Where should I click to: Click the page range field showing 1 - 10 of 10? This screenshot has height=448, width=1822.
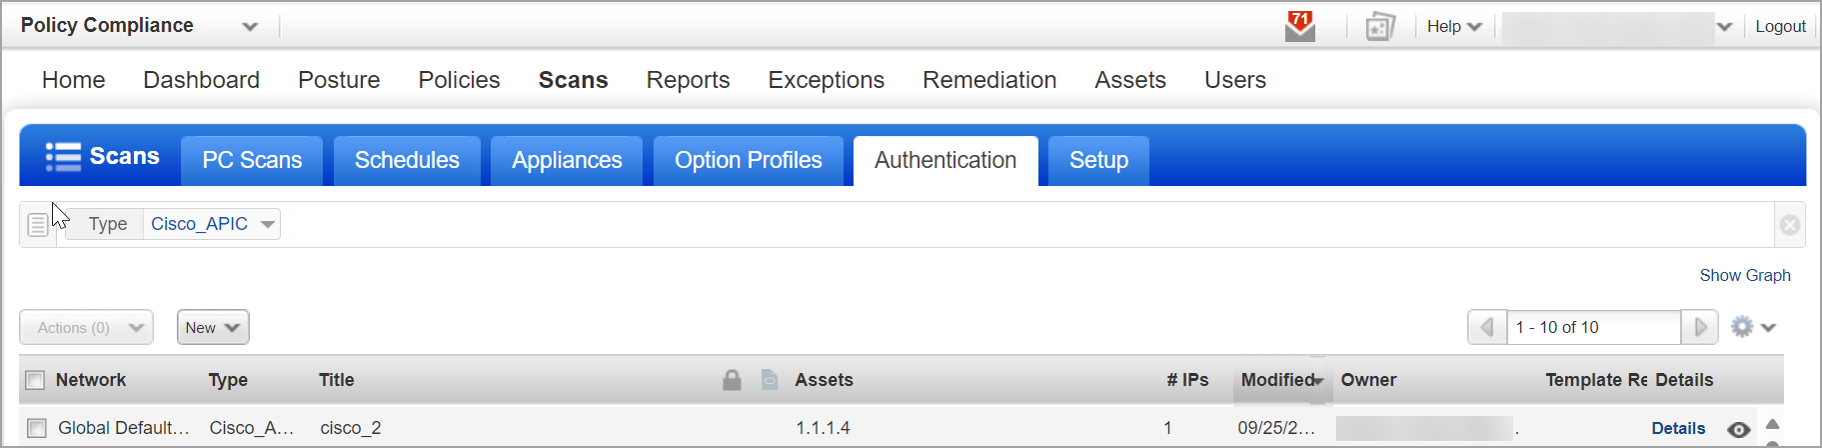point(1594,327)
